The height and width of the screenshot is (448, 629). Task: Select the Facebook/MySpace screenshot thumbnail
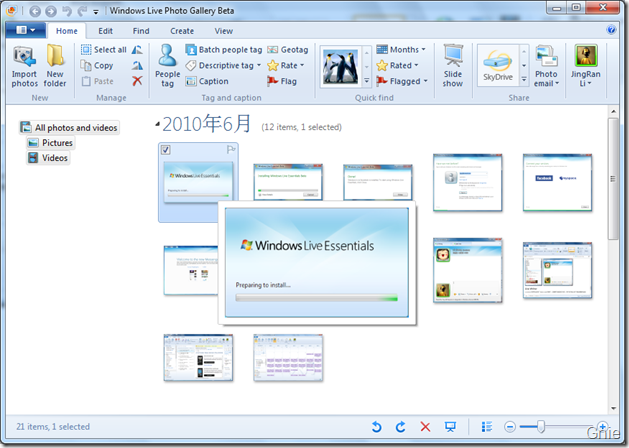pyautogui.click(x=557, y=182)
